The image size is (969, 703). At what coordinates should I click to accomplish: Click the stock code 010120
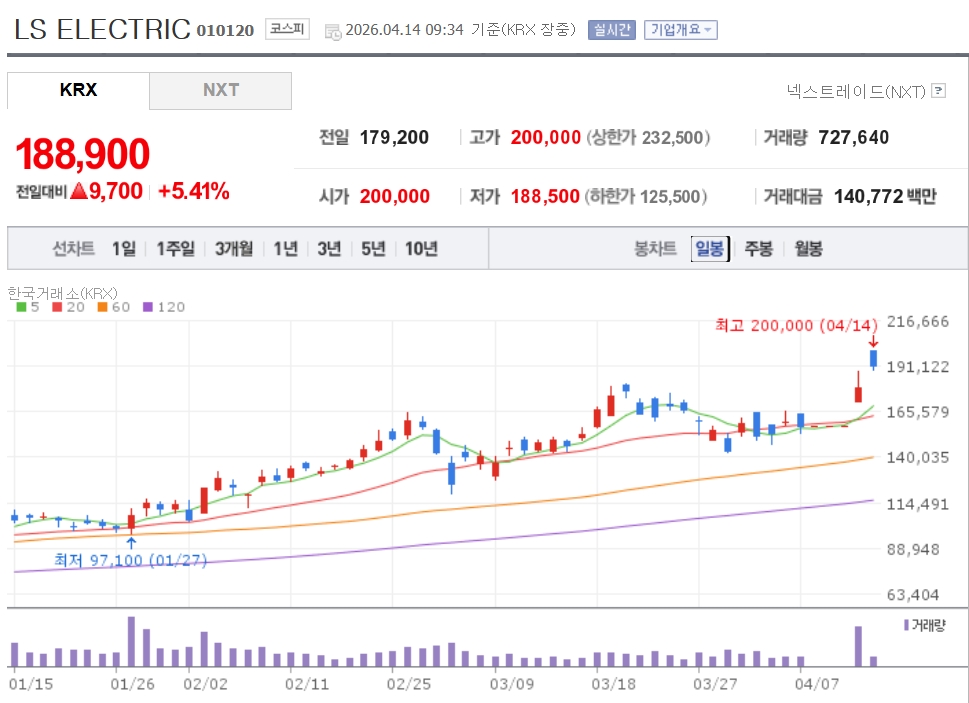click(225, 30)
